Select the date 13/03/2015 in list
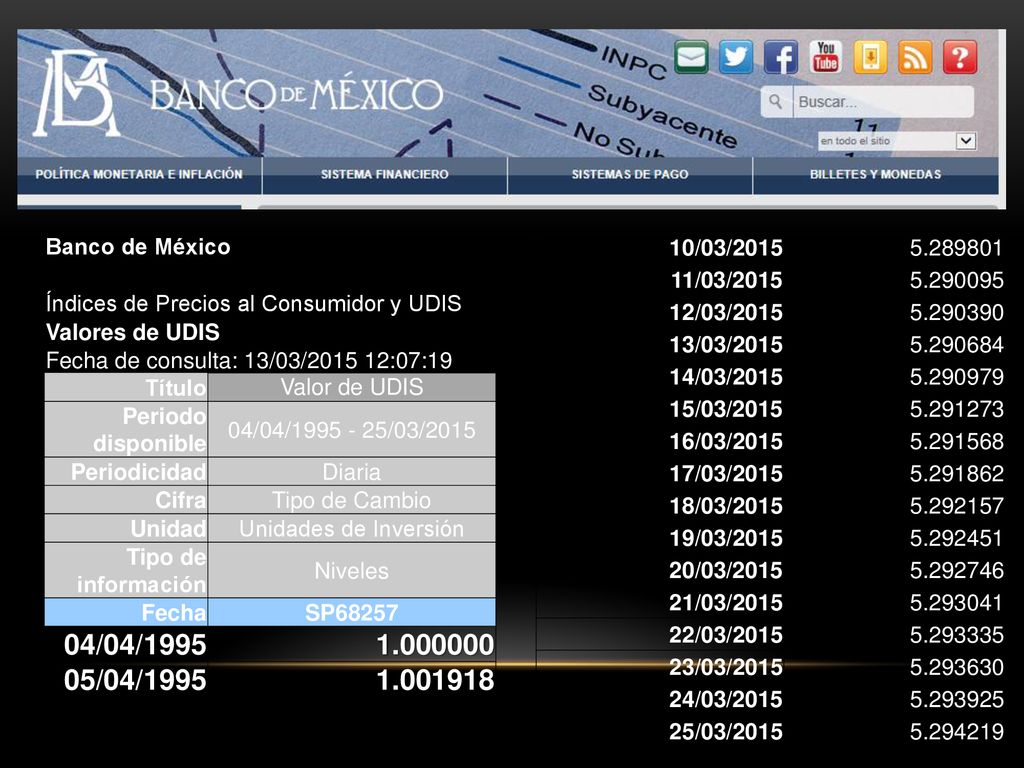The height and width of the screenshot is (768, 1024). tap(726, 345)
